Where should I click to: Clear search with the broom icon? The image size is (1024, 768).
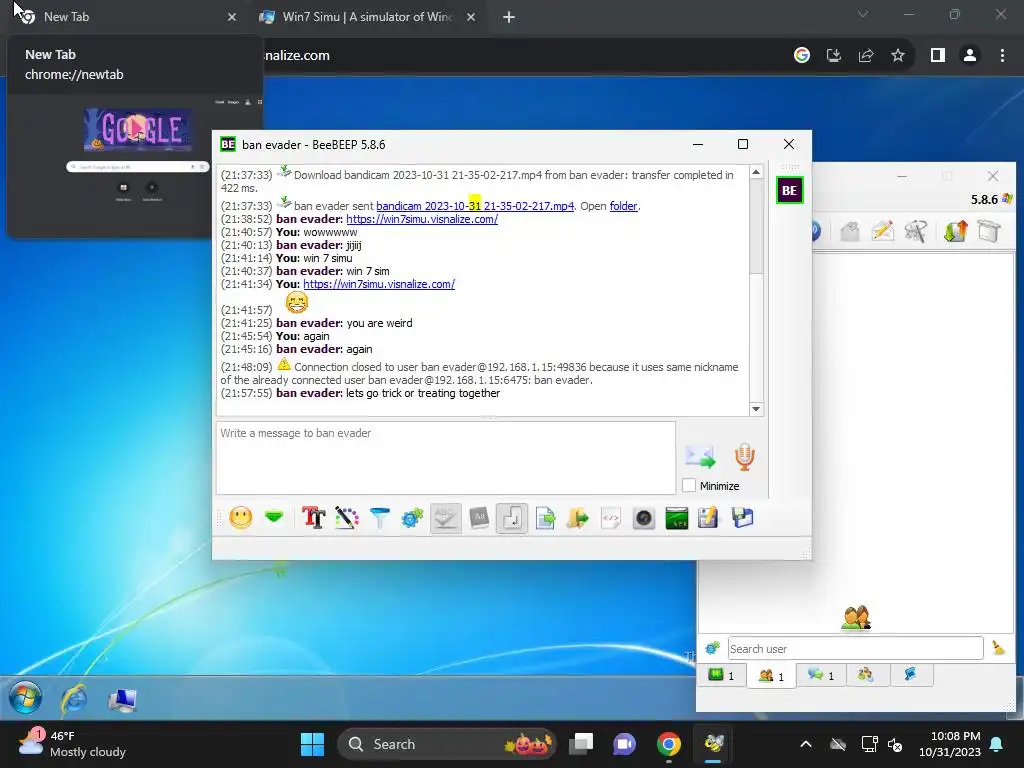pos(999,648)
